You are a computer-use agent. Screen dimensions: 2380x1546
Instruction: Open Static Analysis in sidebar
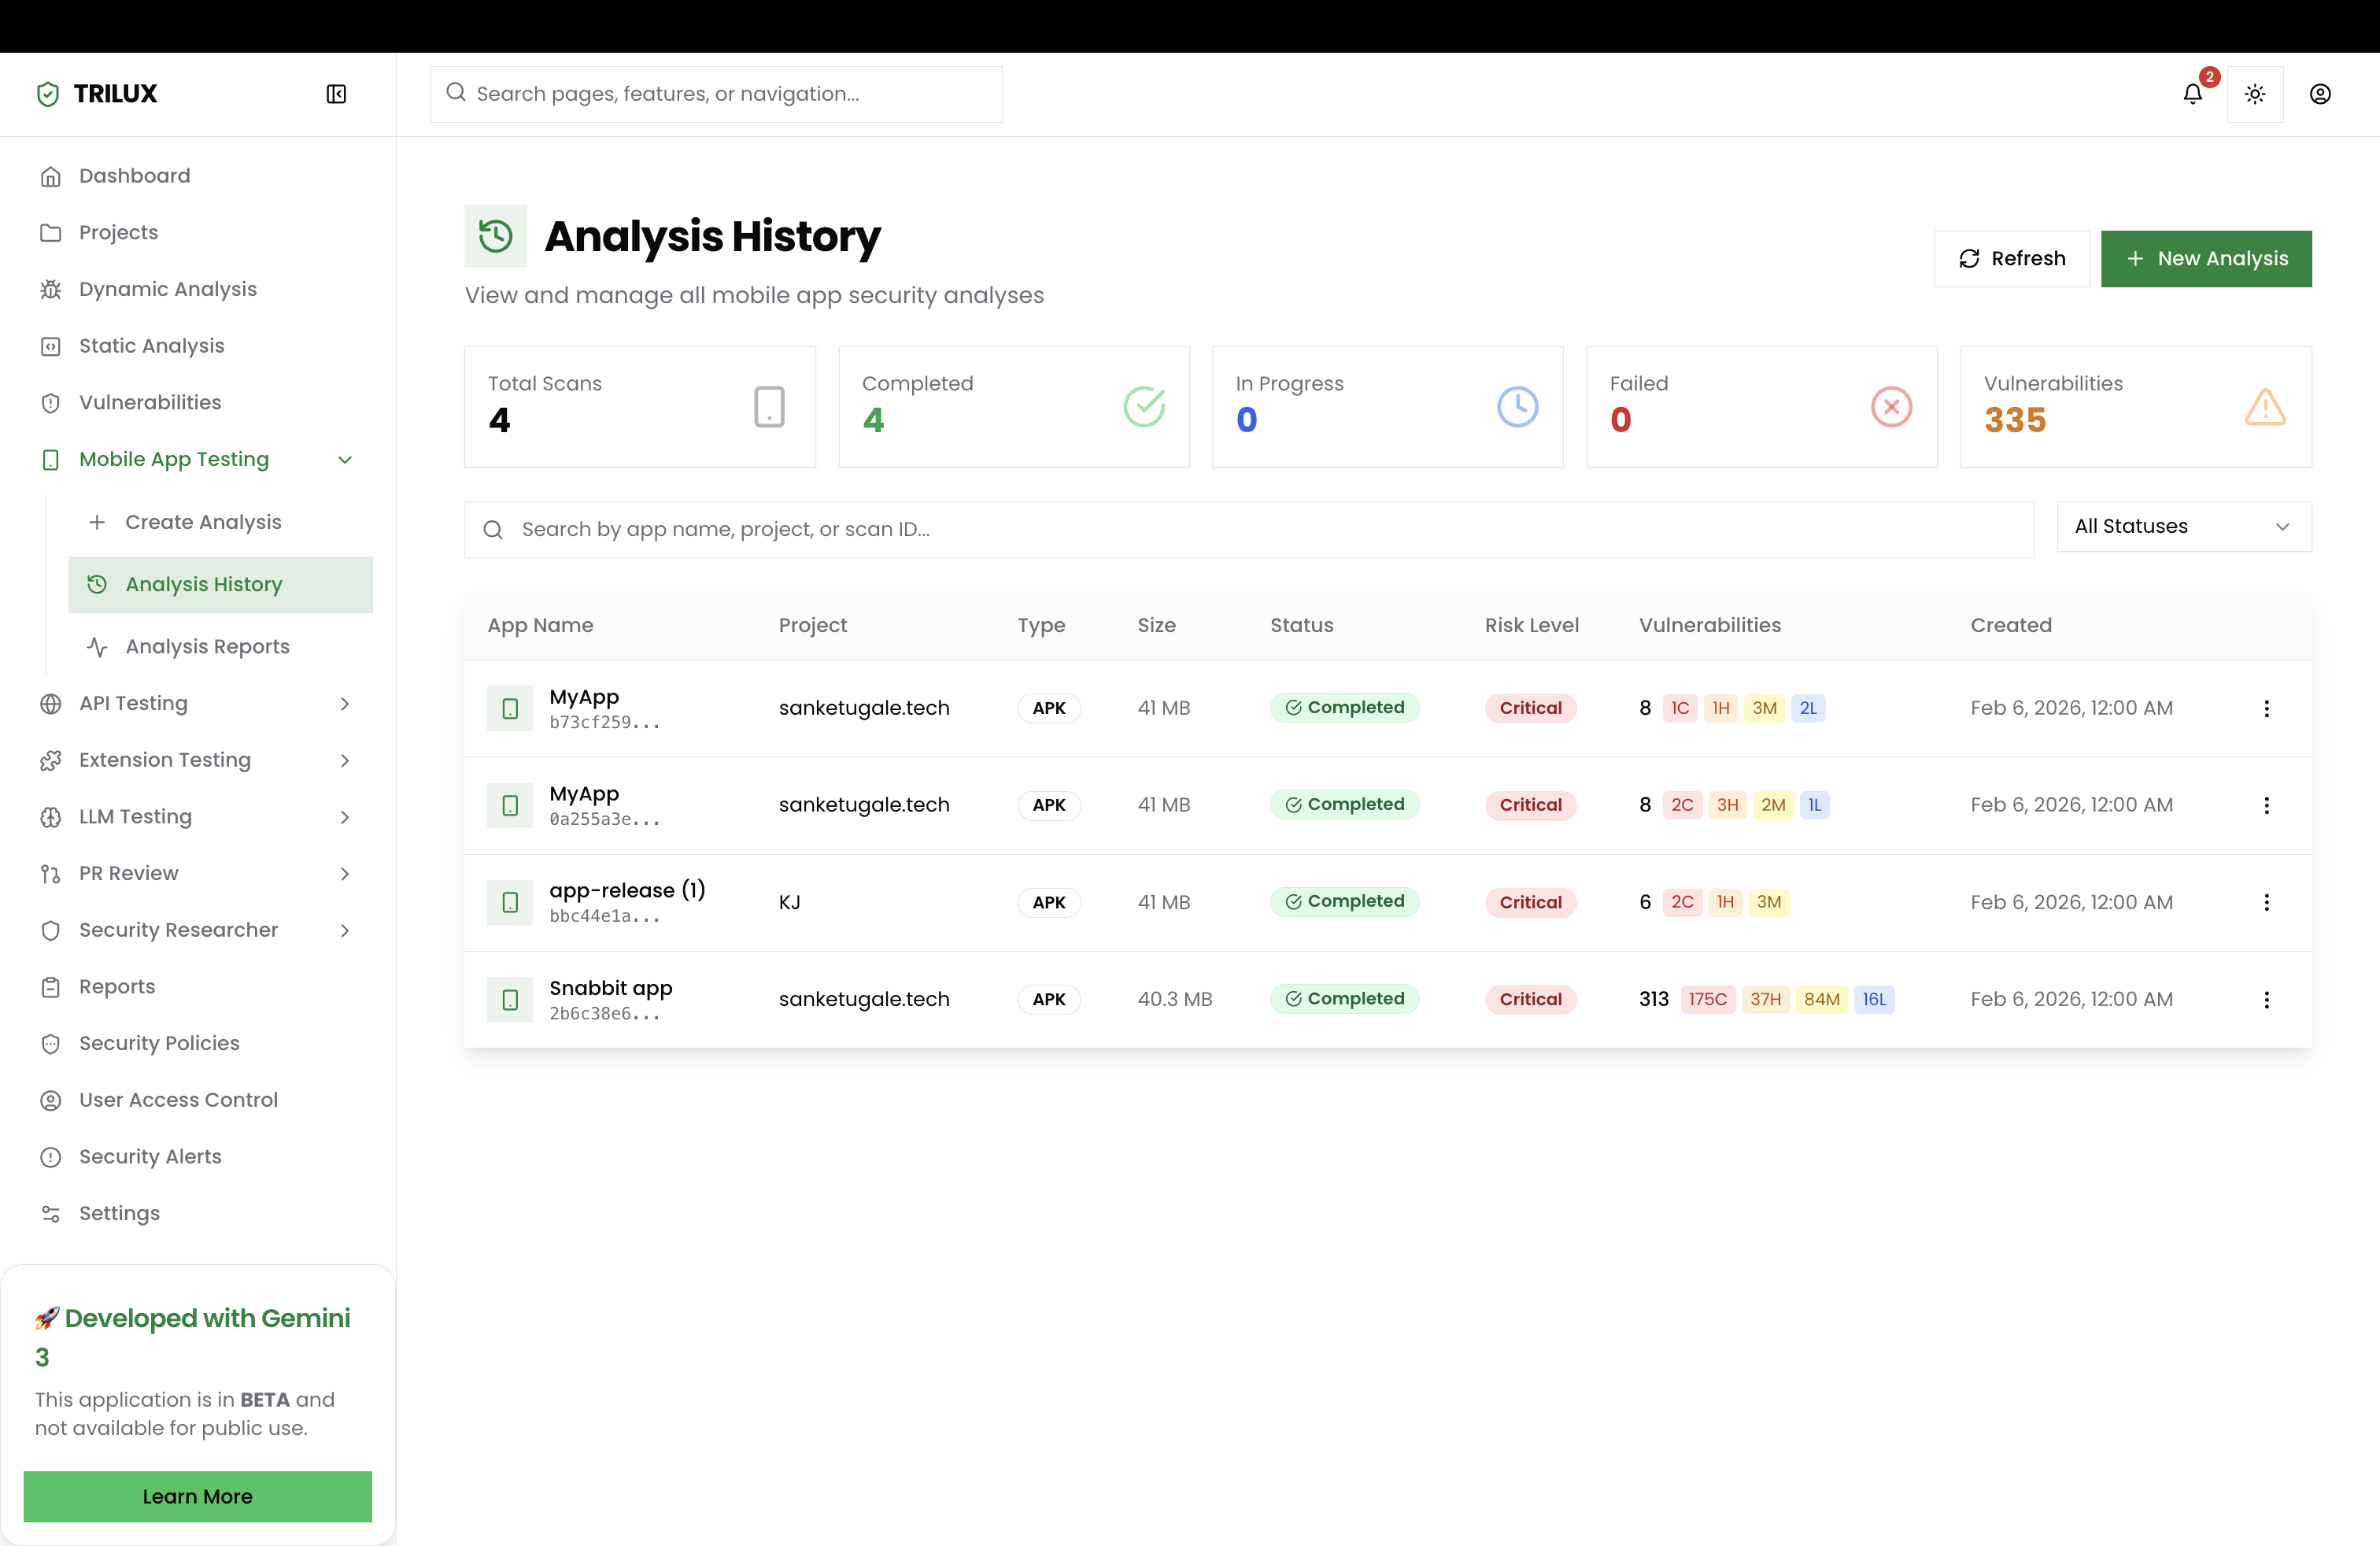pos(151,346)
